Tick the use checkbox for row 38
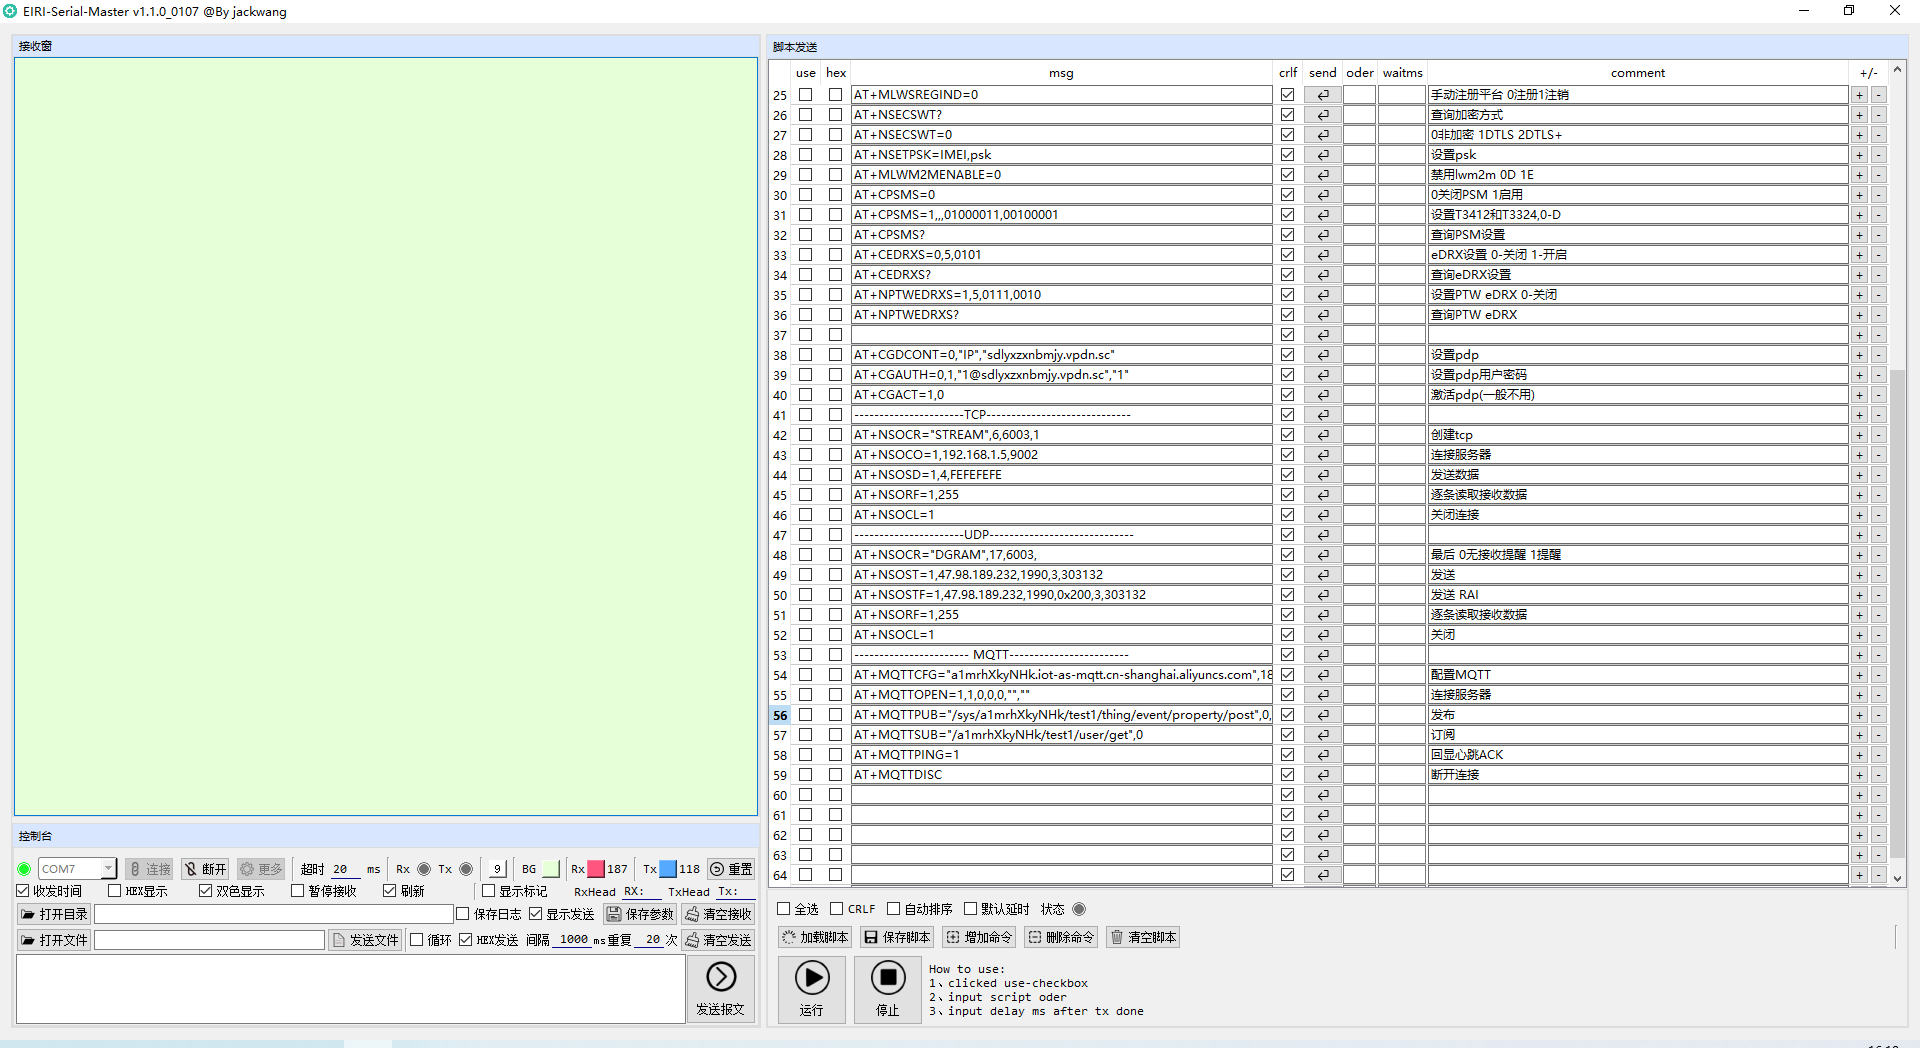 click(x=805, y=355)
